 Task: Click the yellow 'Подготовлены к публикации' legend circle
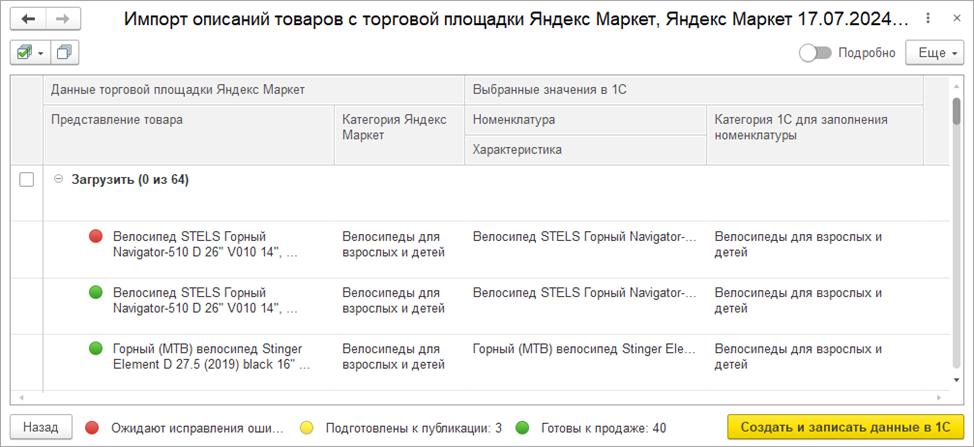click(309, 427)
